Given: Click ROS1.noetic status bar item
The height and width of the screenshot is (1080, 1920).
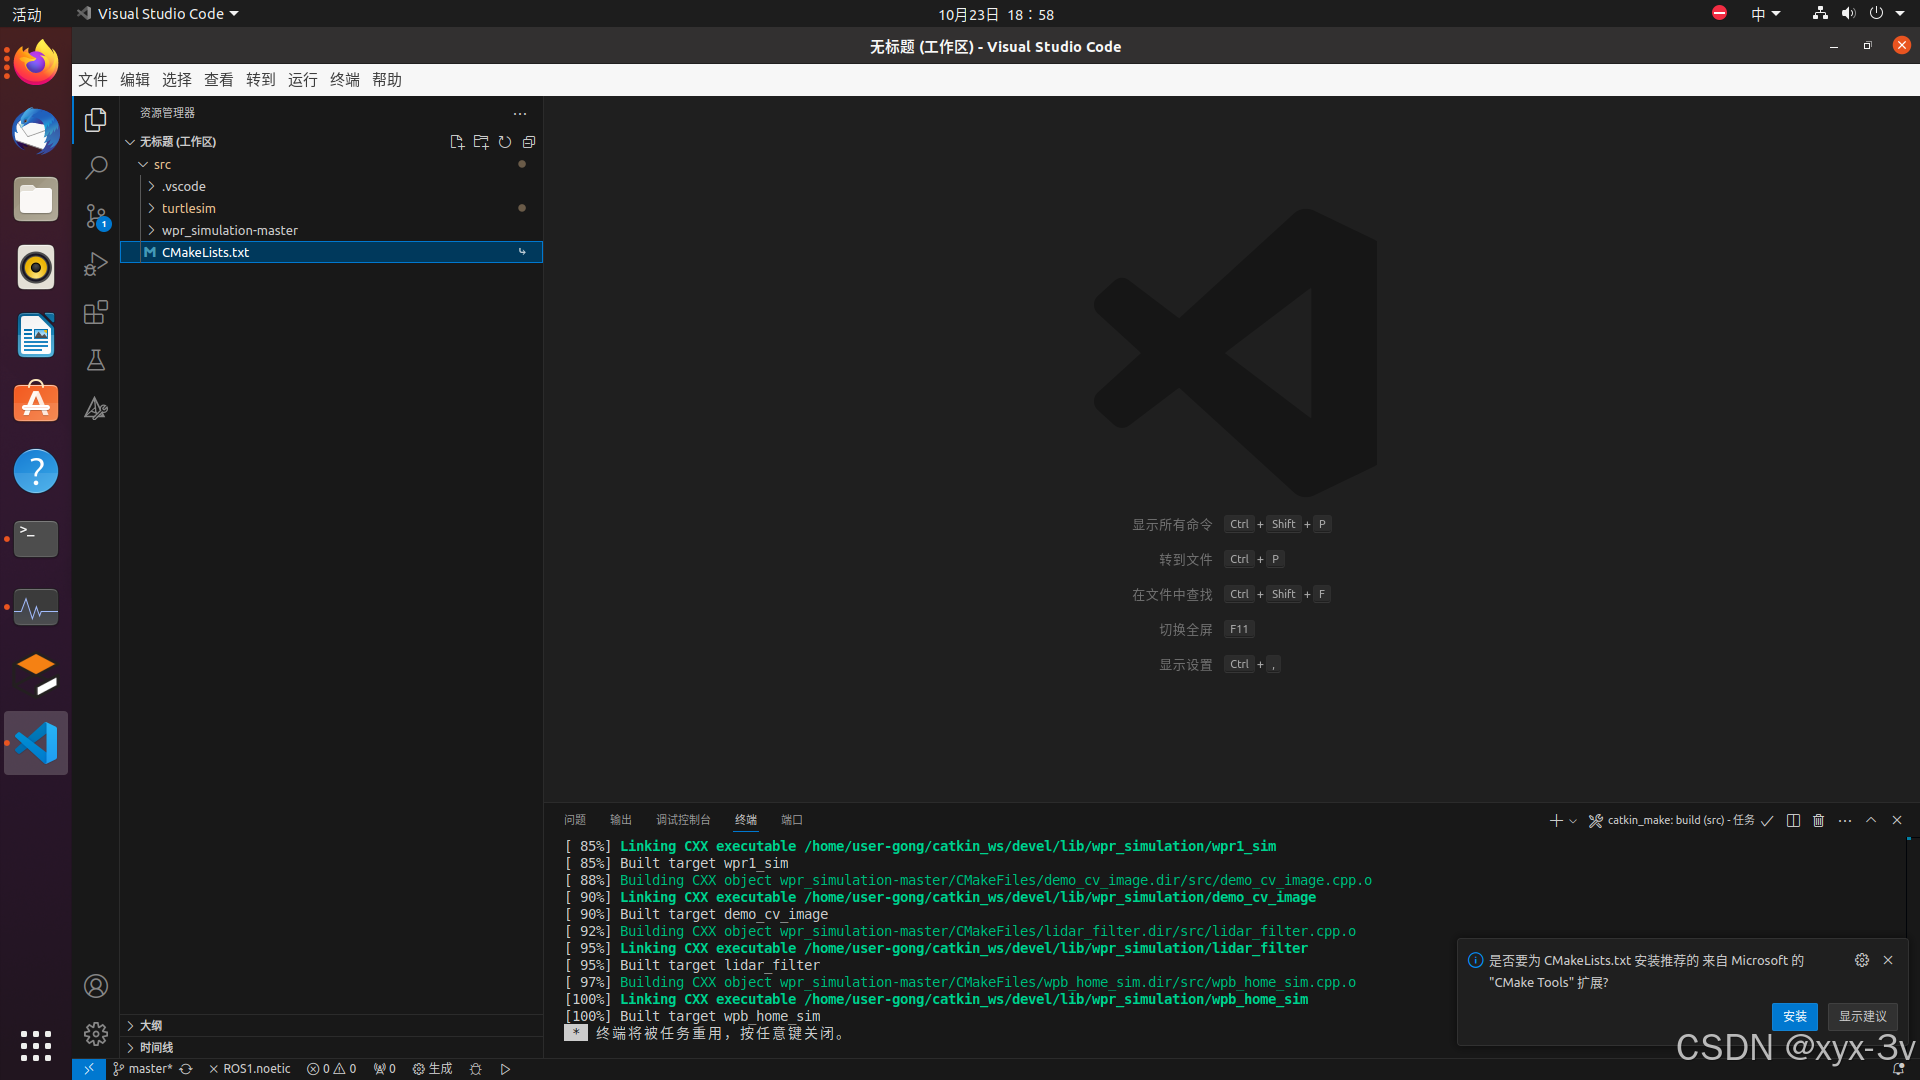Looking at the screenshot, I should [250, 1069].
